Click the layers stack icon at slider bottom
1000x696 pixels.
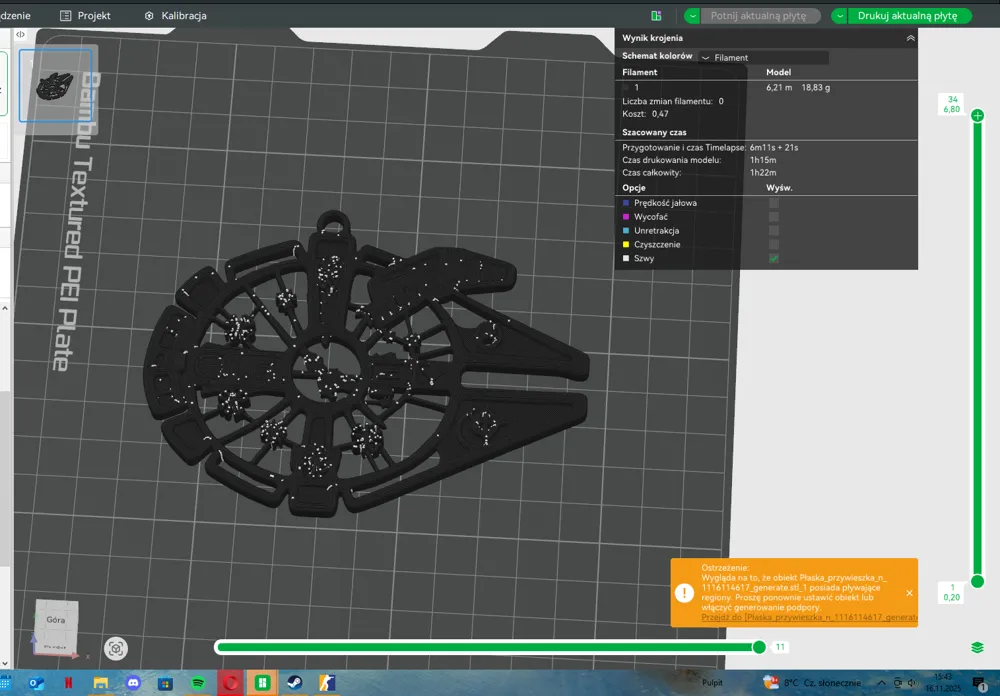(977, 648)
